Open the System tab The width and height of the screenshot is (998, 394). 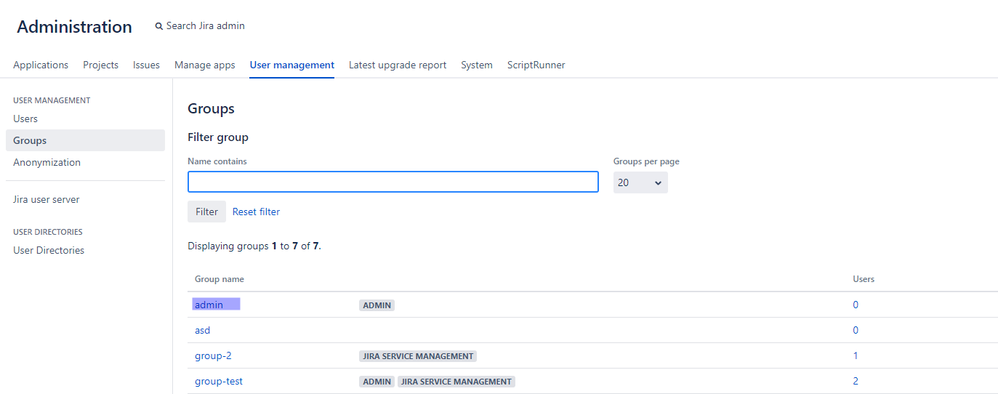477,65
